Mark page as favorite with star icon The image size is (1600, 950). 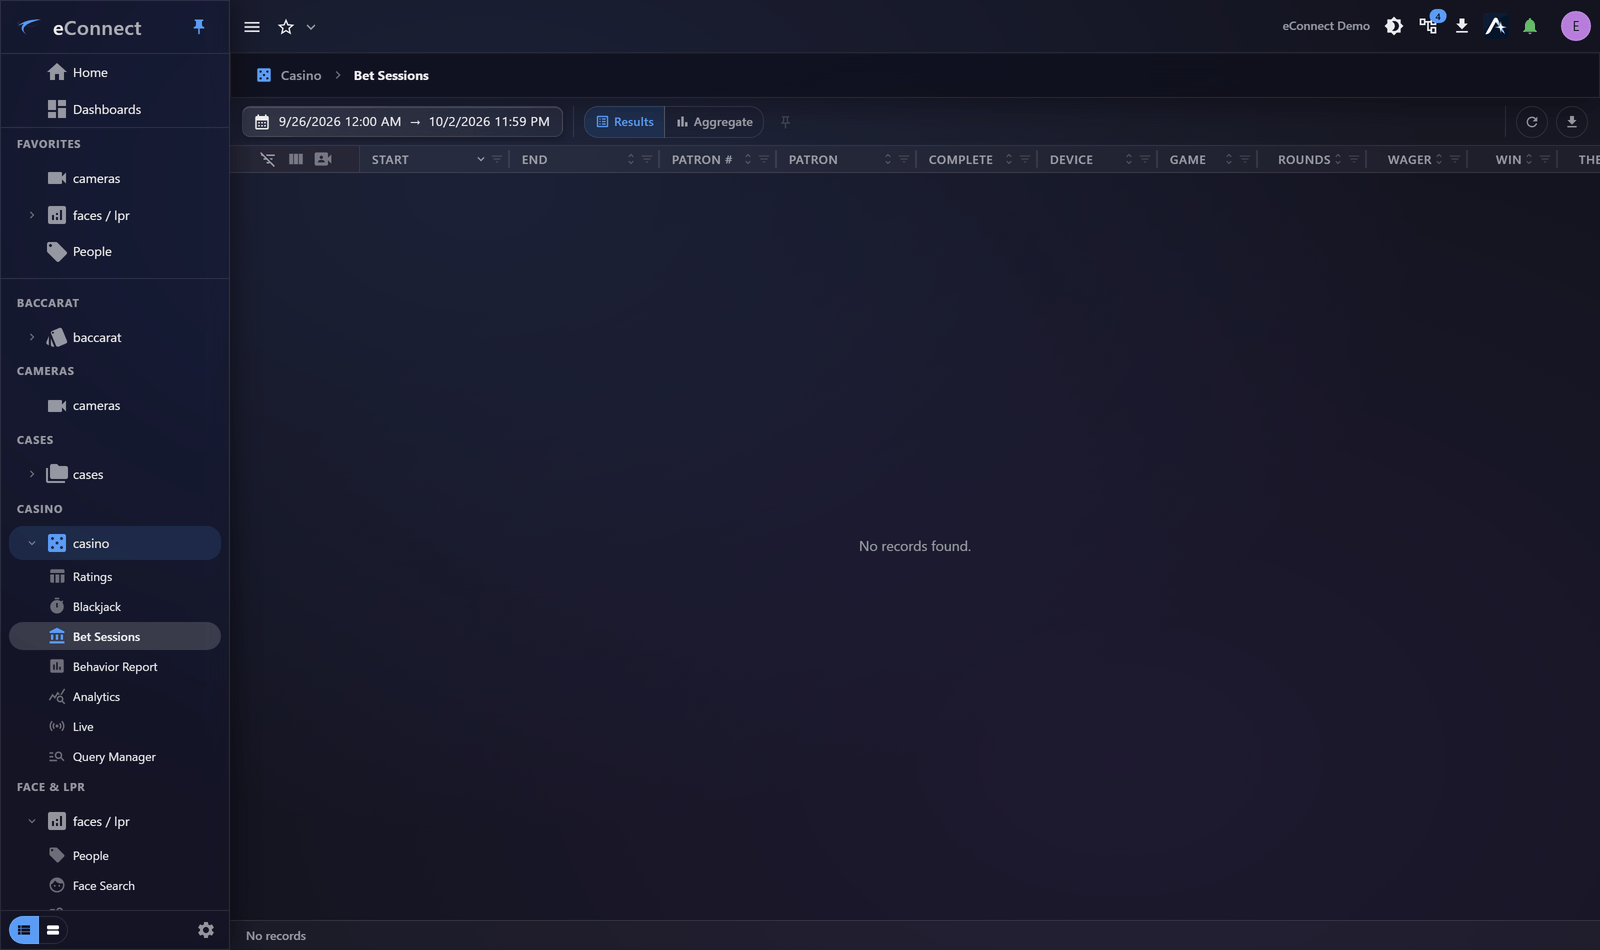click(x=286, y=27)
